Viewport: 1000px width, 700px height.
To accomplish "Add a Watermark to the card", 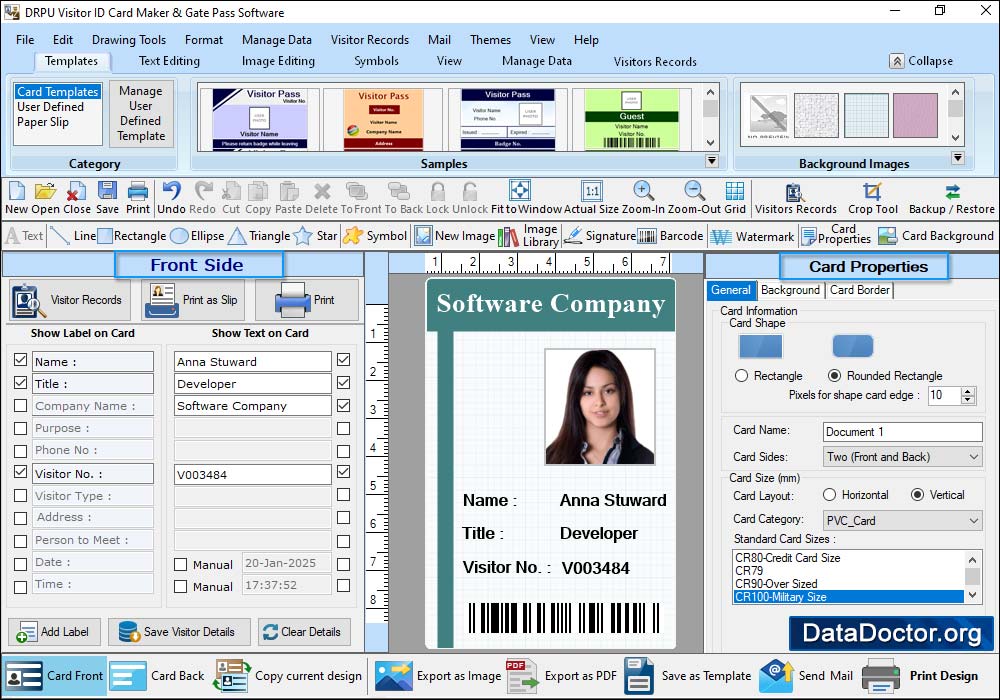I will point(753,237).
